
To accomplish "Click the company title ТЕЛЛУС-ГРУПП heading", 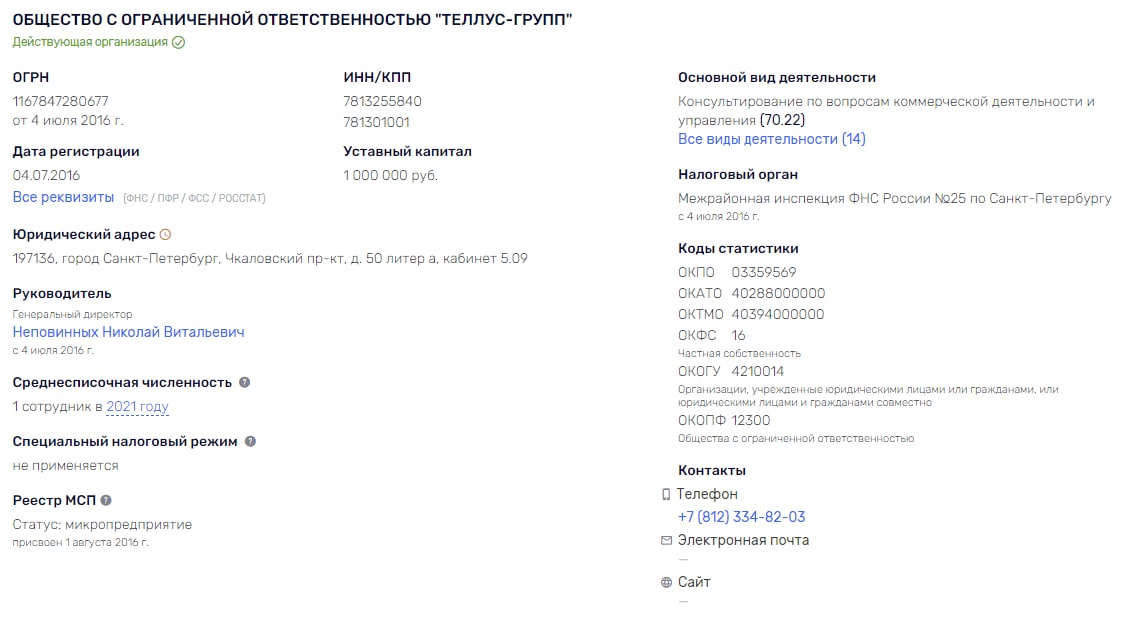I will 292,19.
